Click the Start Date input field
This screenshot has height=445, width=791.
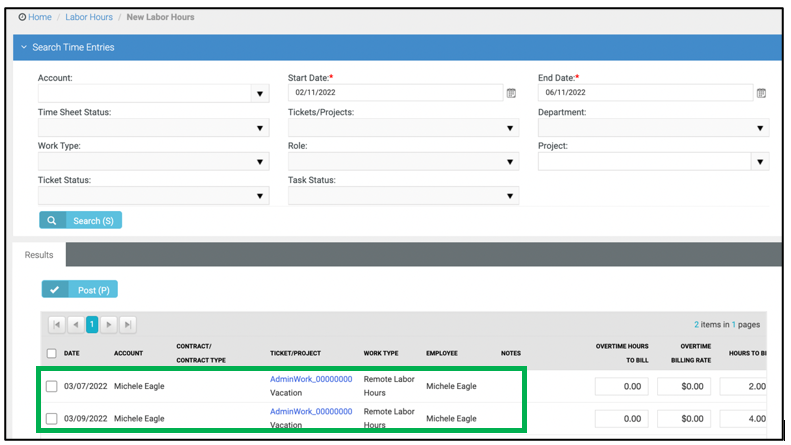(394, 93)
